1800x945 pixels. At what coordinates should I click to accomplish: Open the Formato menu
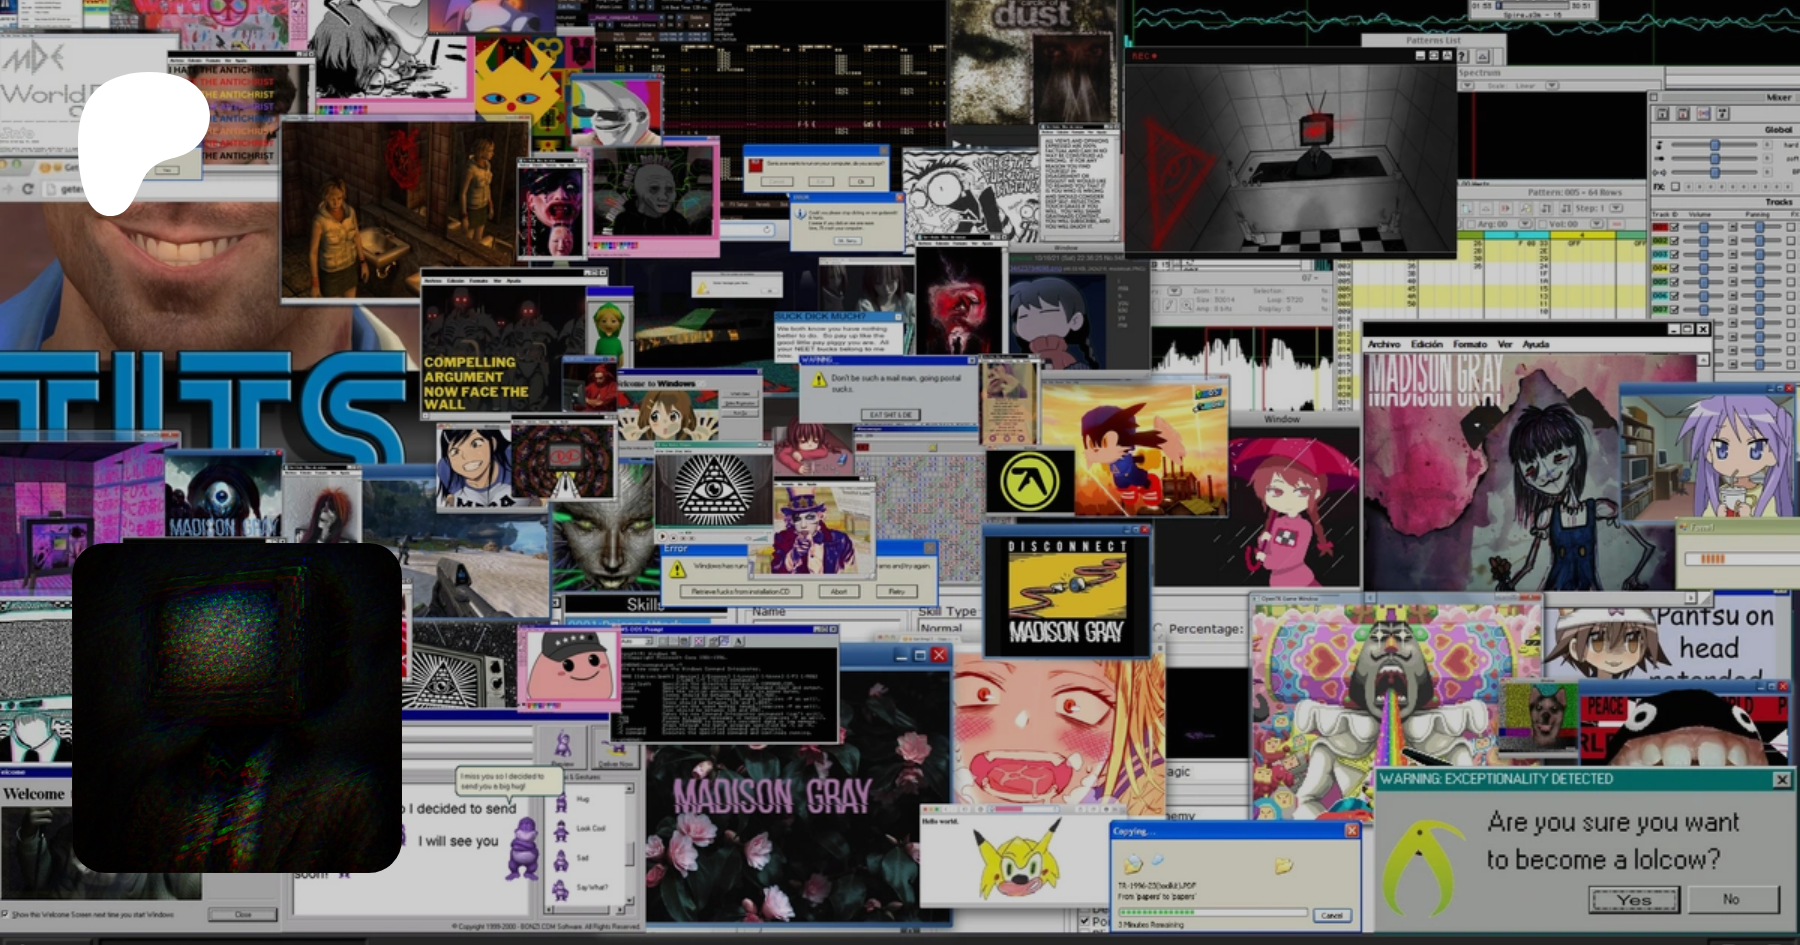[x=1469, y=344]
